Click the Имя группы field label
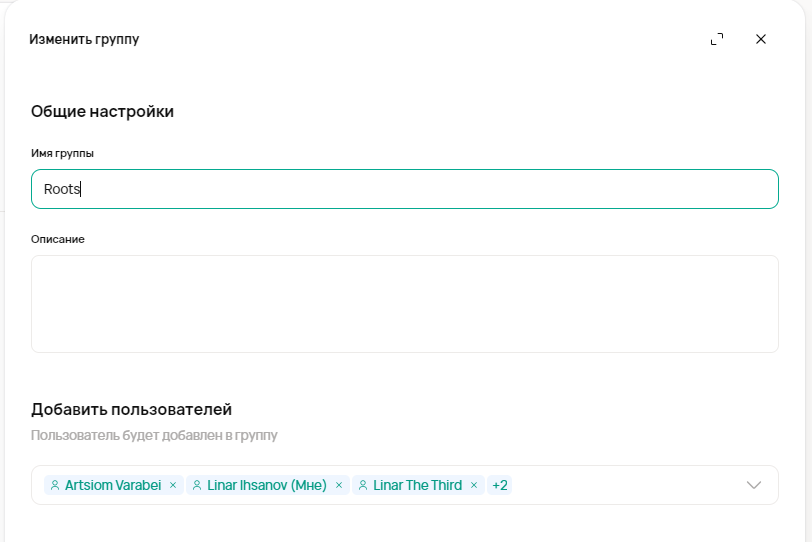The width and height of the screenshot is (812, 542). tap(62, 153)
